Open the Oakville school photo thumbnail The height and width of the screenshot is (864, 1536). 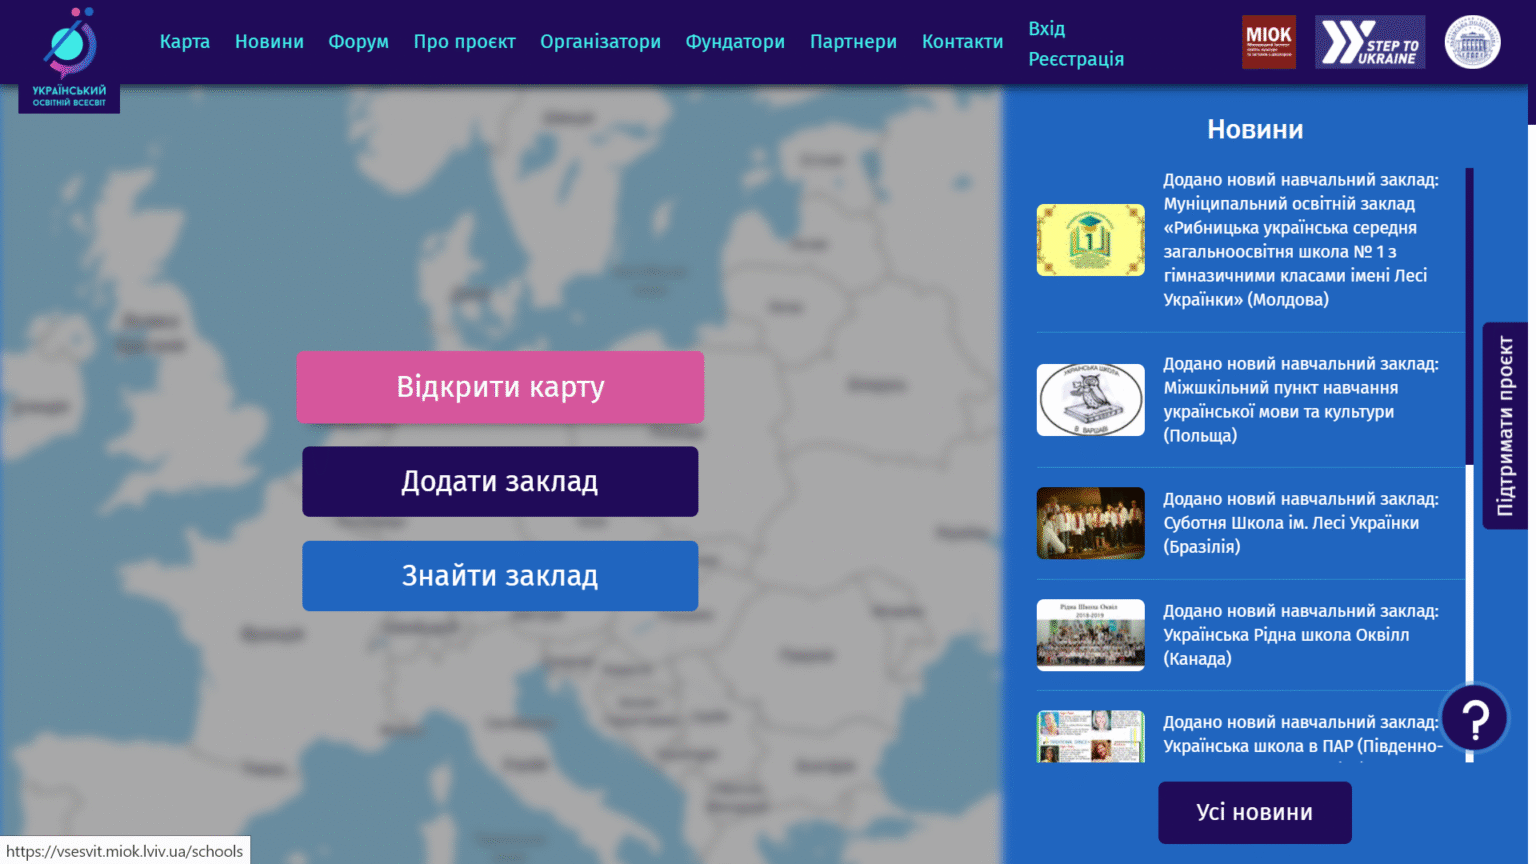1090,635
